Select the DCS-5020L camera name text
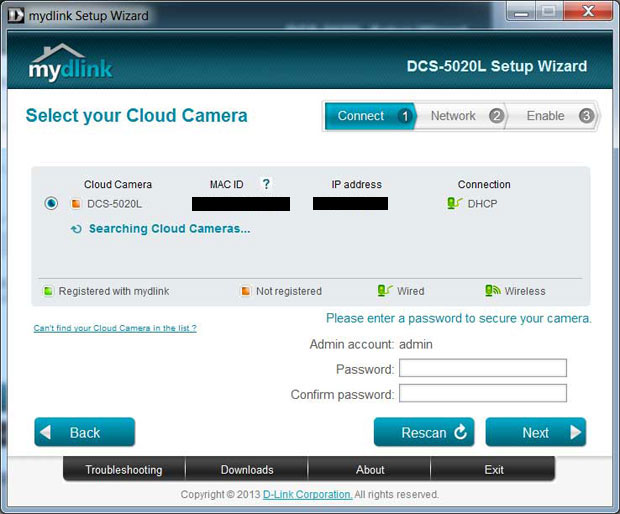Image resolution: width=620 pixels, height=514 pixels. click(x=114, y=204)
